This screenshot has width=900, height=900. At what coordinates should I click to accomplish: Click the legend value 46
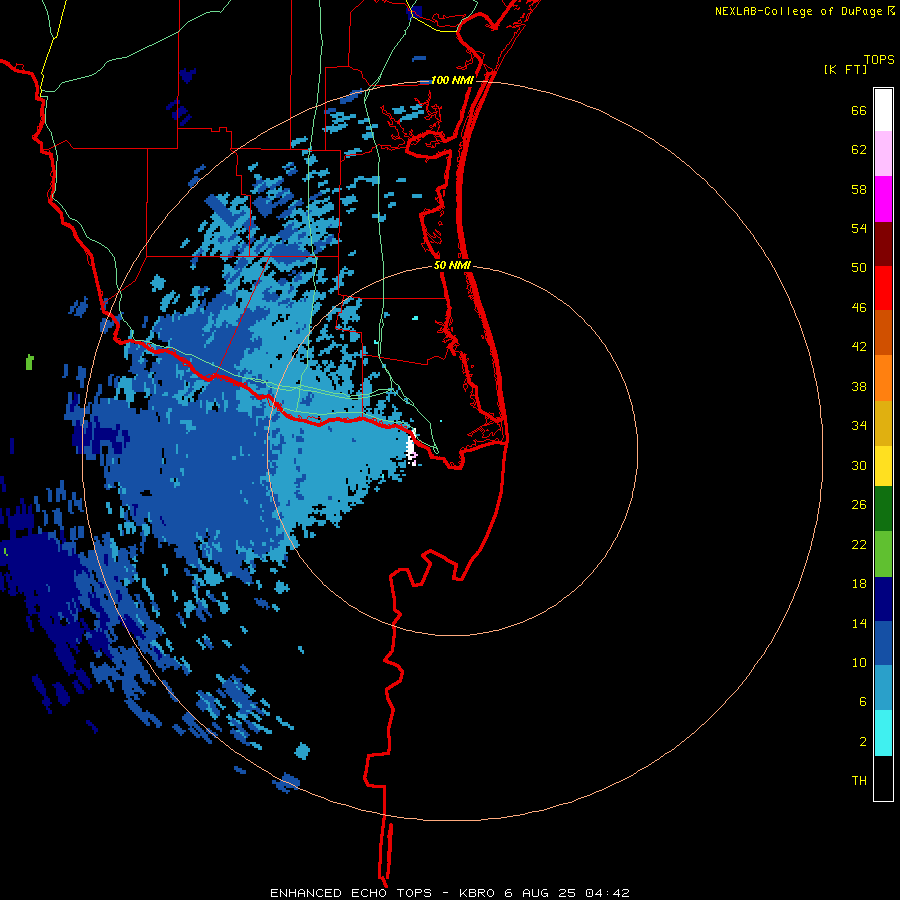[859, 308]
